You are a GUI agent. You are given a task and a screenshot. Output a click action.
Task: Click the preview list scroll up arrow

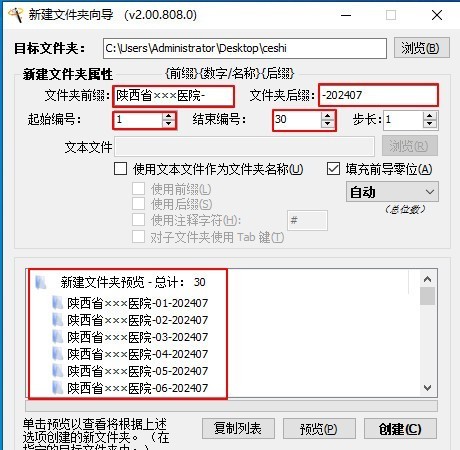tap(427, 279)
